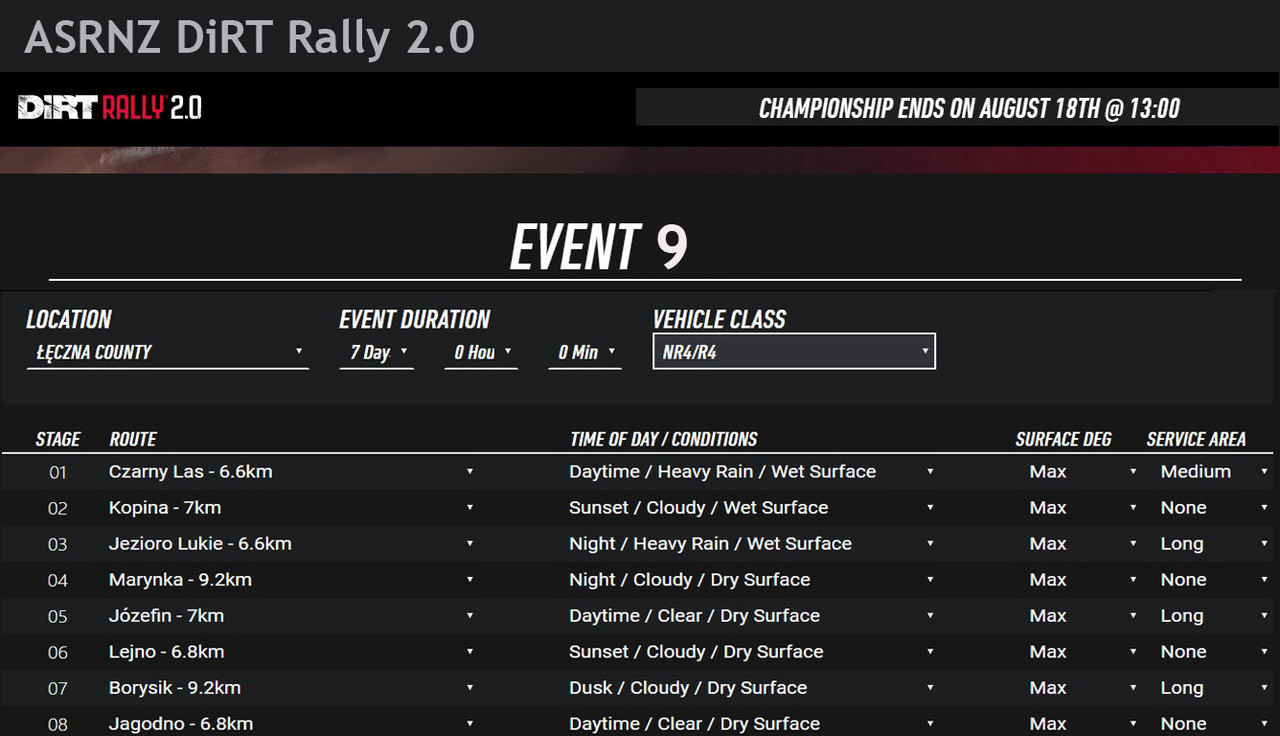Open Sunset / Cloudy / Wet Surface conditions dropdown
Viewport: 1280px width, 736px height.
tap(752, 508)
